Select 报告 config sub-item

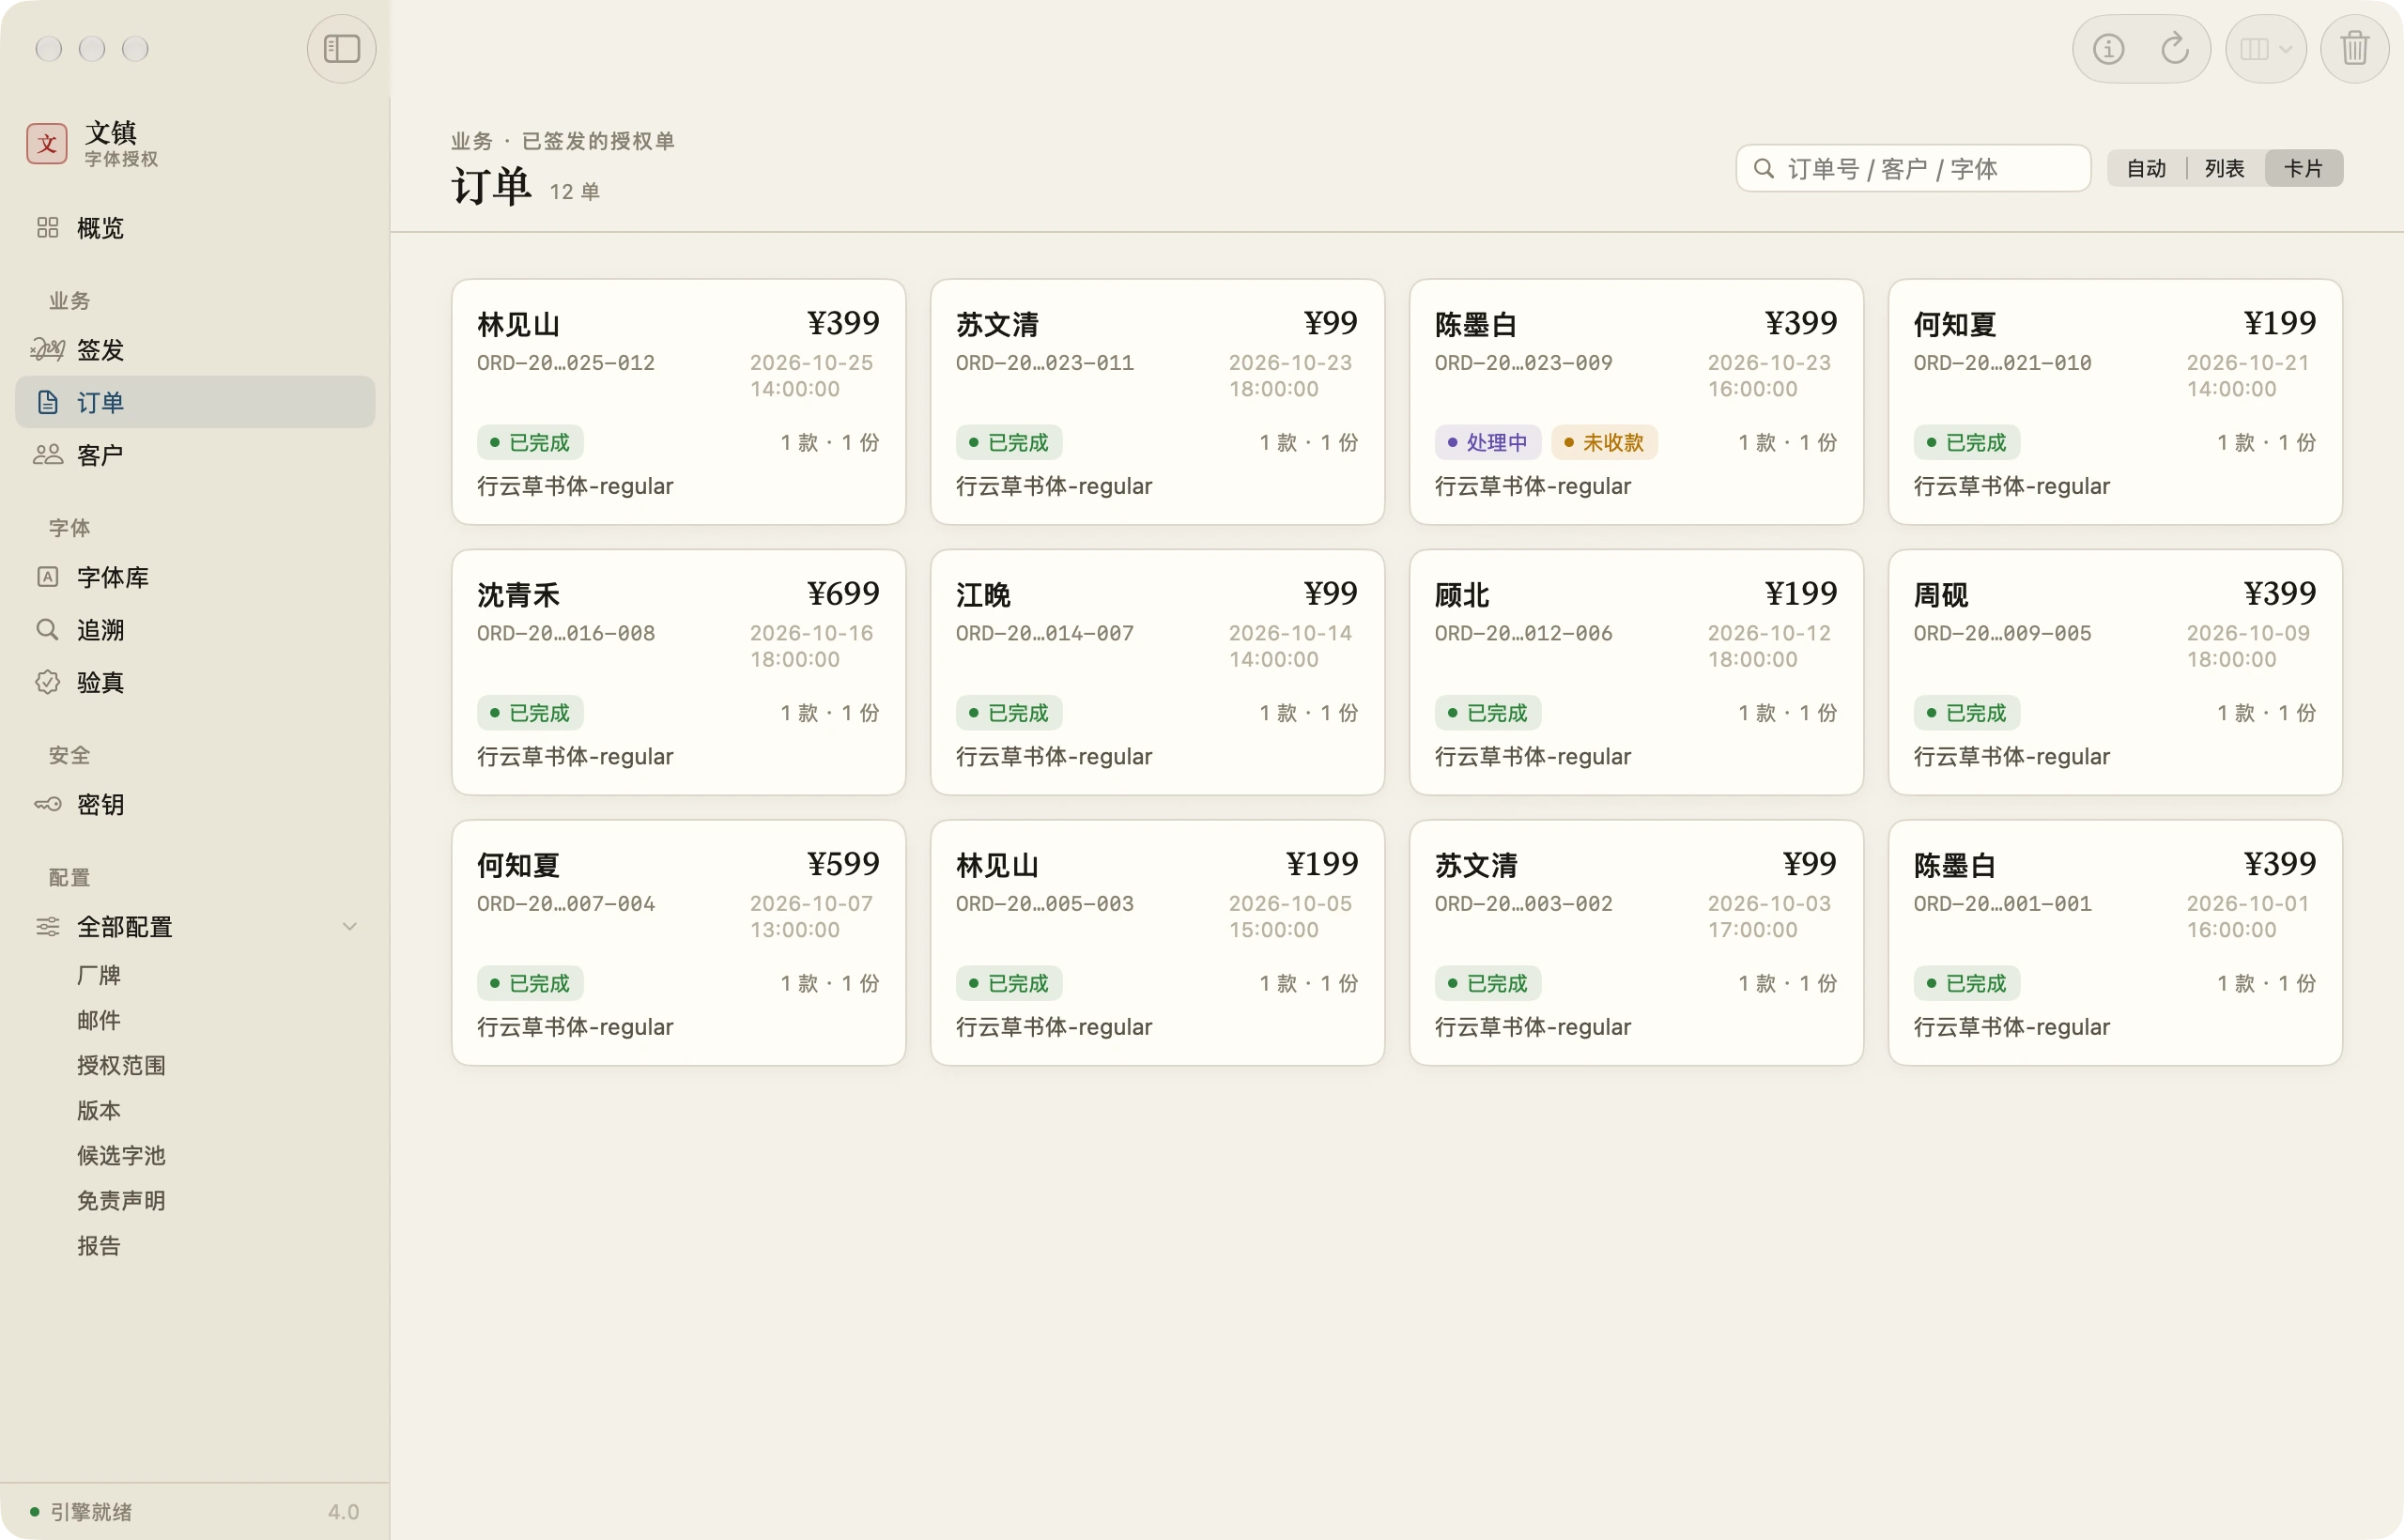coord(98,1245)
